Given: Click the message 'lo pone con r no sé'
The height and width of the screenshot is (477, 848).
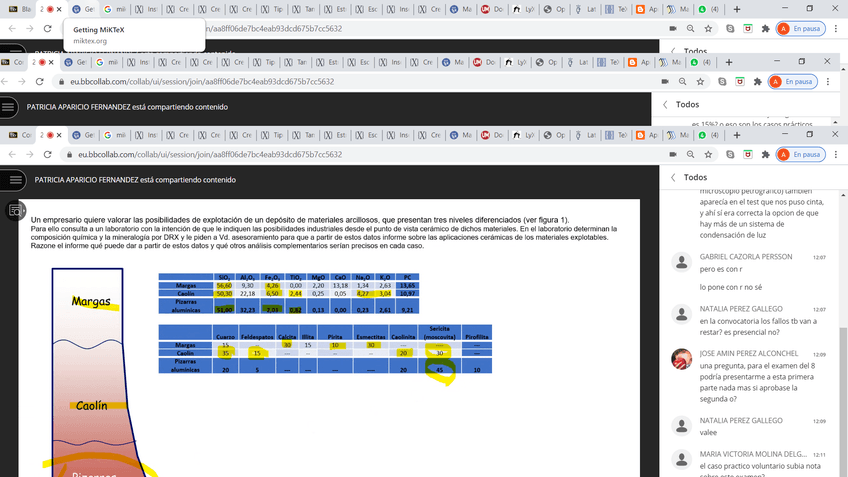Looking at the screenshot, I should tap(731, 287).
